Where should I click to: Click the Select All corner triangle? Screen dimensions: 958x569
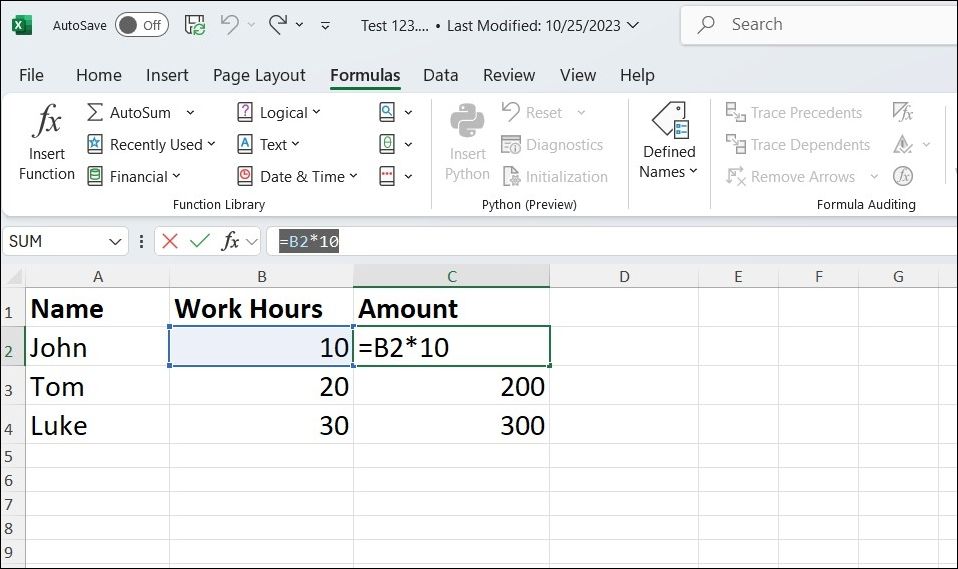13,277
